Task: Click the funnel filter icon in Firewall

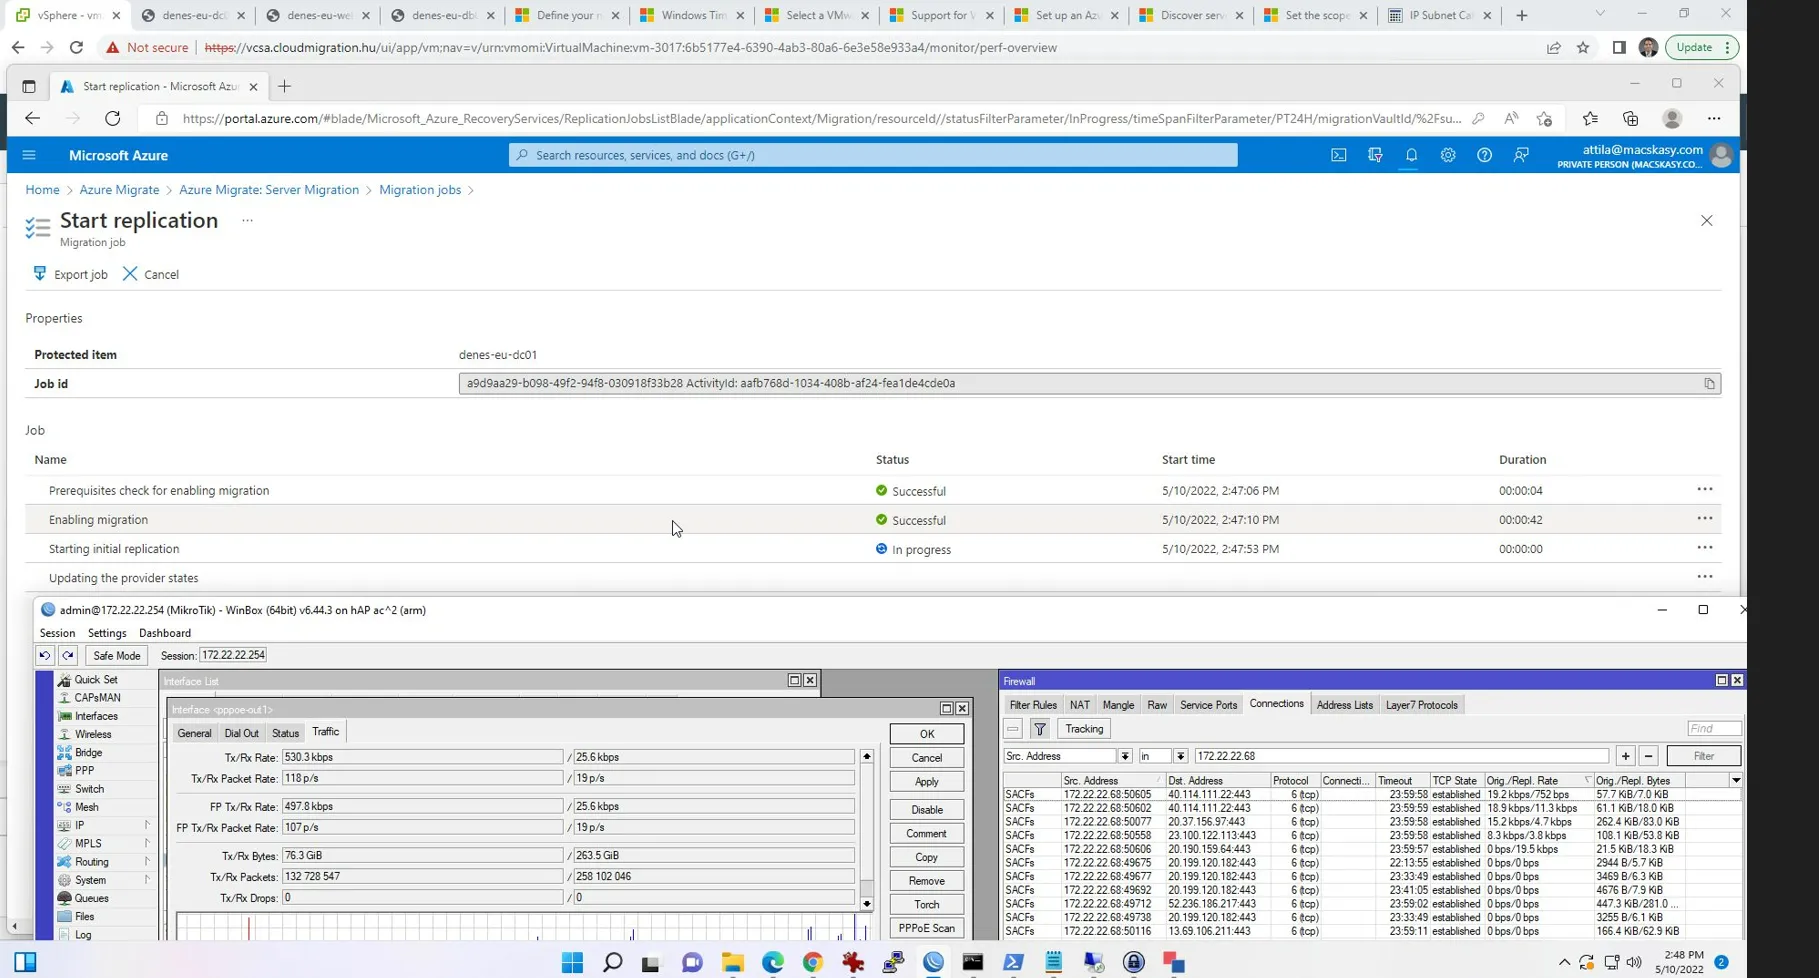Action: (x=1040, y=729)
